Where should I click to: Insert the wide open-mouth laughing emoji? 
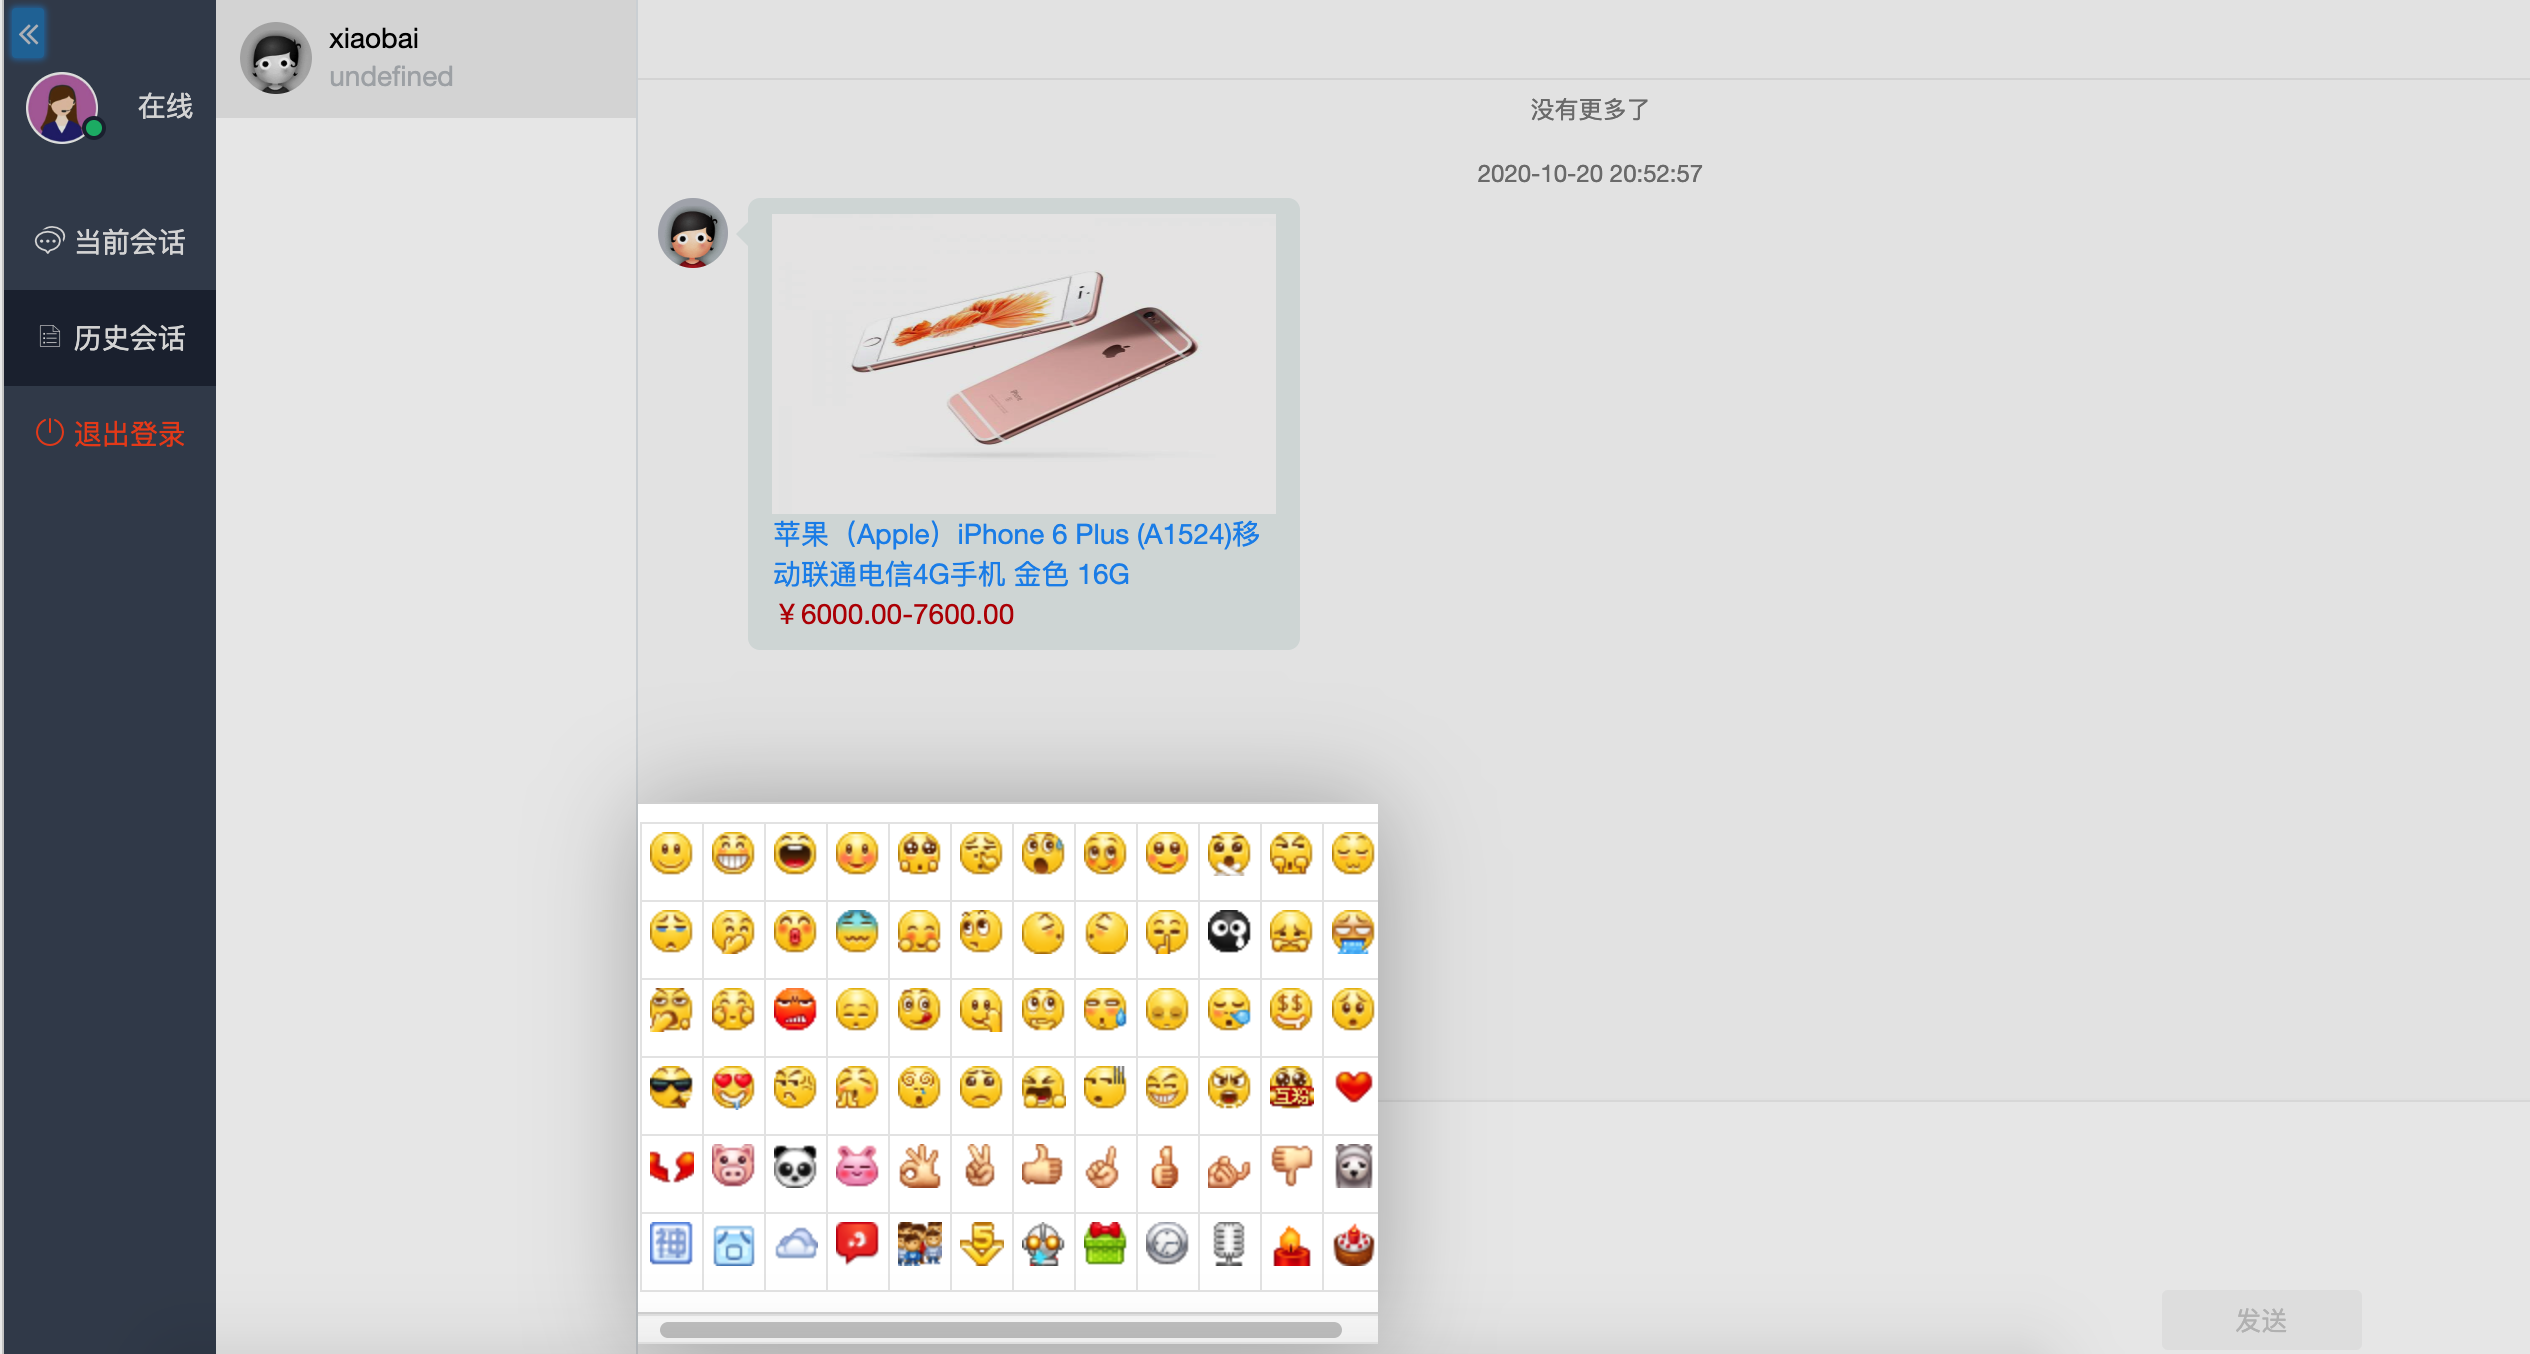pos(795,853)
